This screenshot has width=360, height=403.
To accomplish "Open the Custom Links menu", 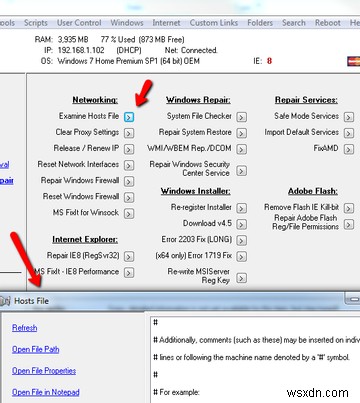I will point(214,23).
